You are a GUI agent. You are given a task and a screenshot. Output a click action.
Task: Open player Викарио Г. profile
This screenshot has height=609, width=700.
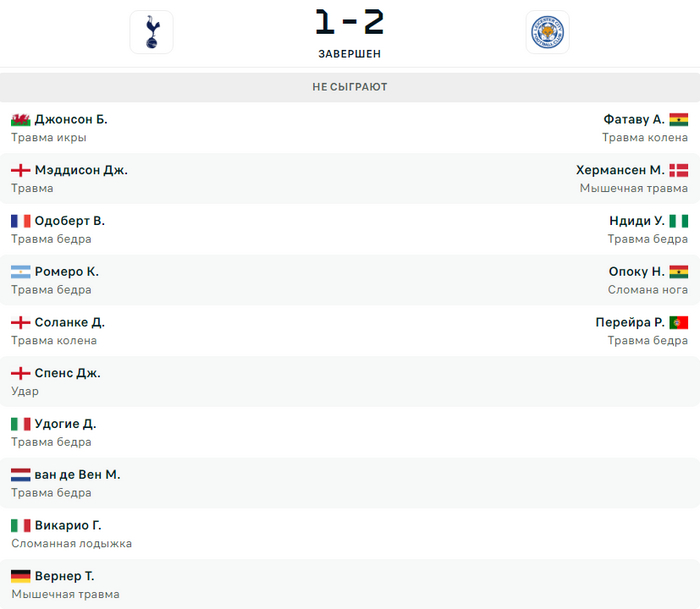[x=68, y=525]
